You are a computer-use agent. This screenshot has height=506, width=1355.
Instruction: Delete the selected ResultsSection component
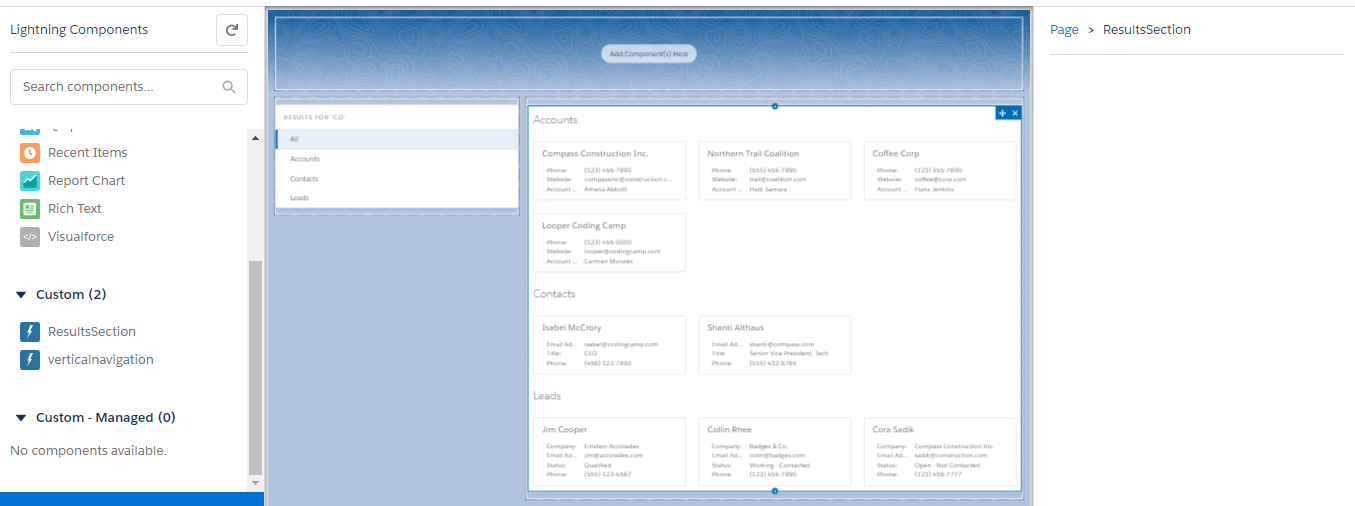(1015, 113)
